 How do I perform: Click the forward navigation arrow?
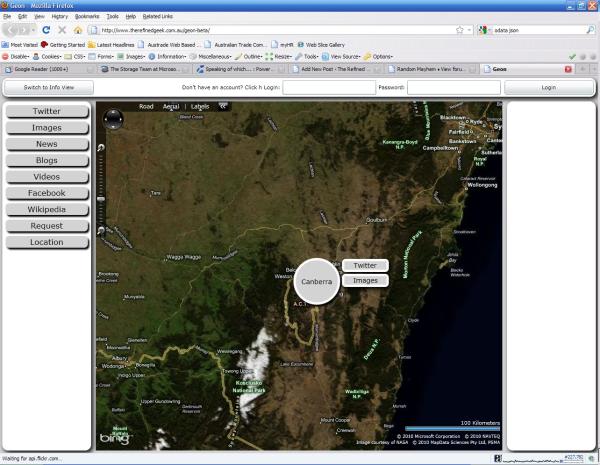click(x=24, y=30)
